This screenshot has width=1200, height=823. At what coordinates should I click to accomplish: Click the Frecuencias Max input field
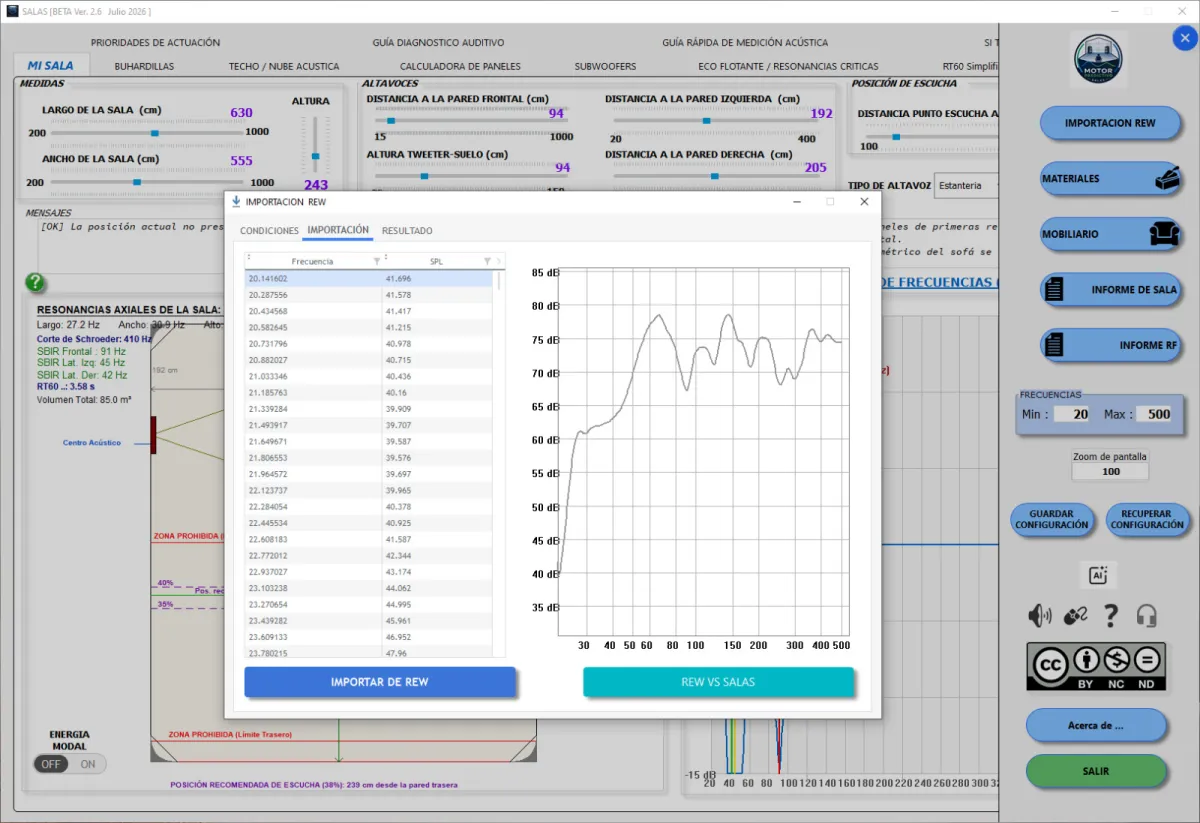click(x=1153, y=414)
